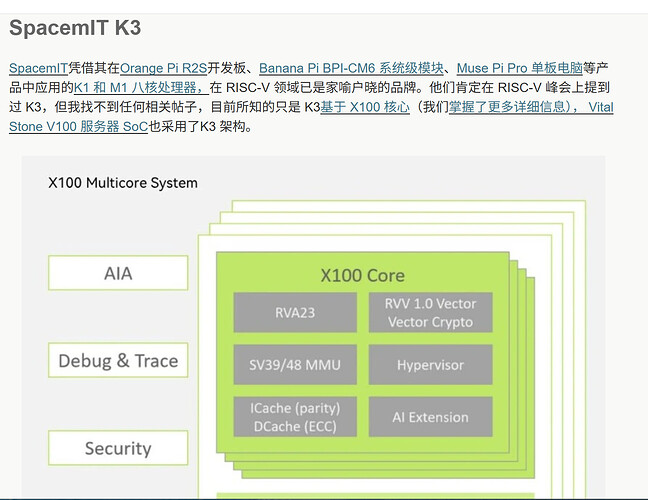The height and width of the screenshot is (500, 648).
Task: Click the X100 Multicore System diagram title
Action: [123, 183]
